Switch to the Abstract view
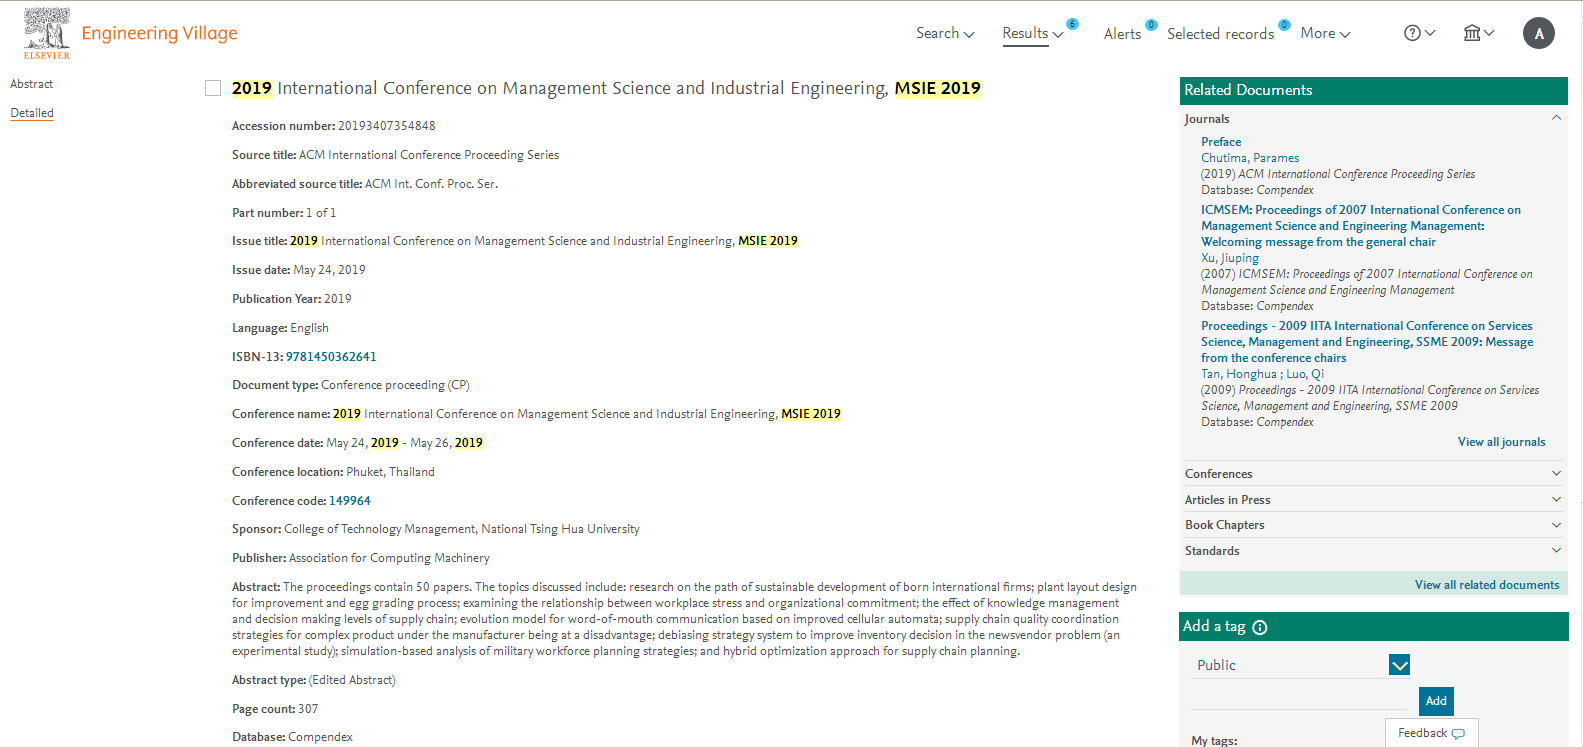The width and height of the screenshot is (1583, 747). pos(31,84)
